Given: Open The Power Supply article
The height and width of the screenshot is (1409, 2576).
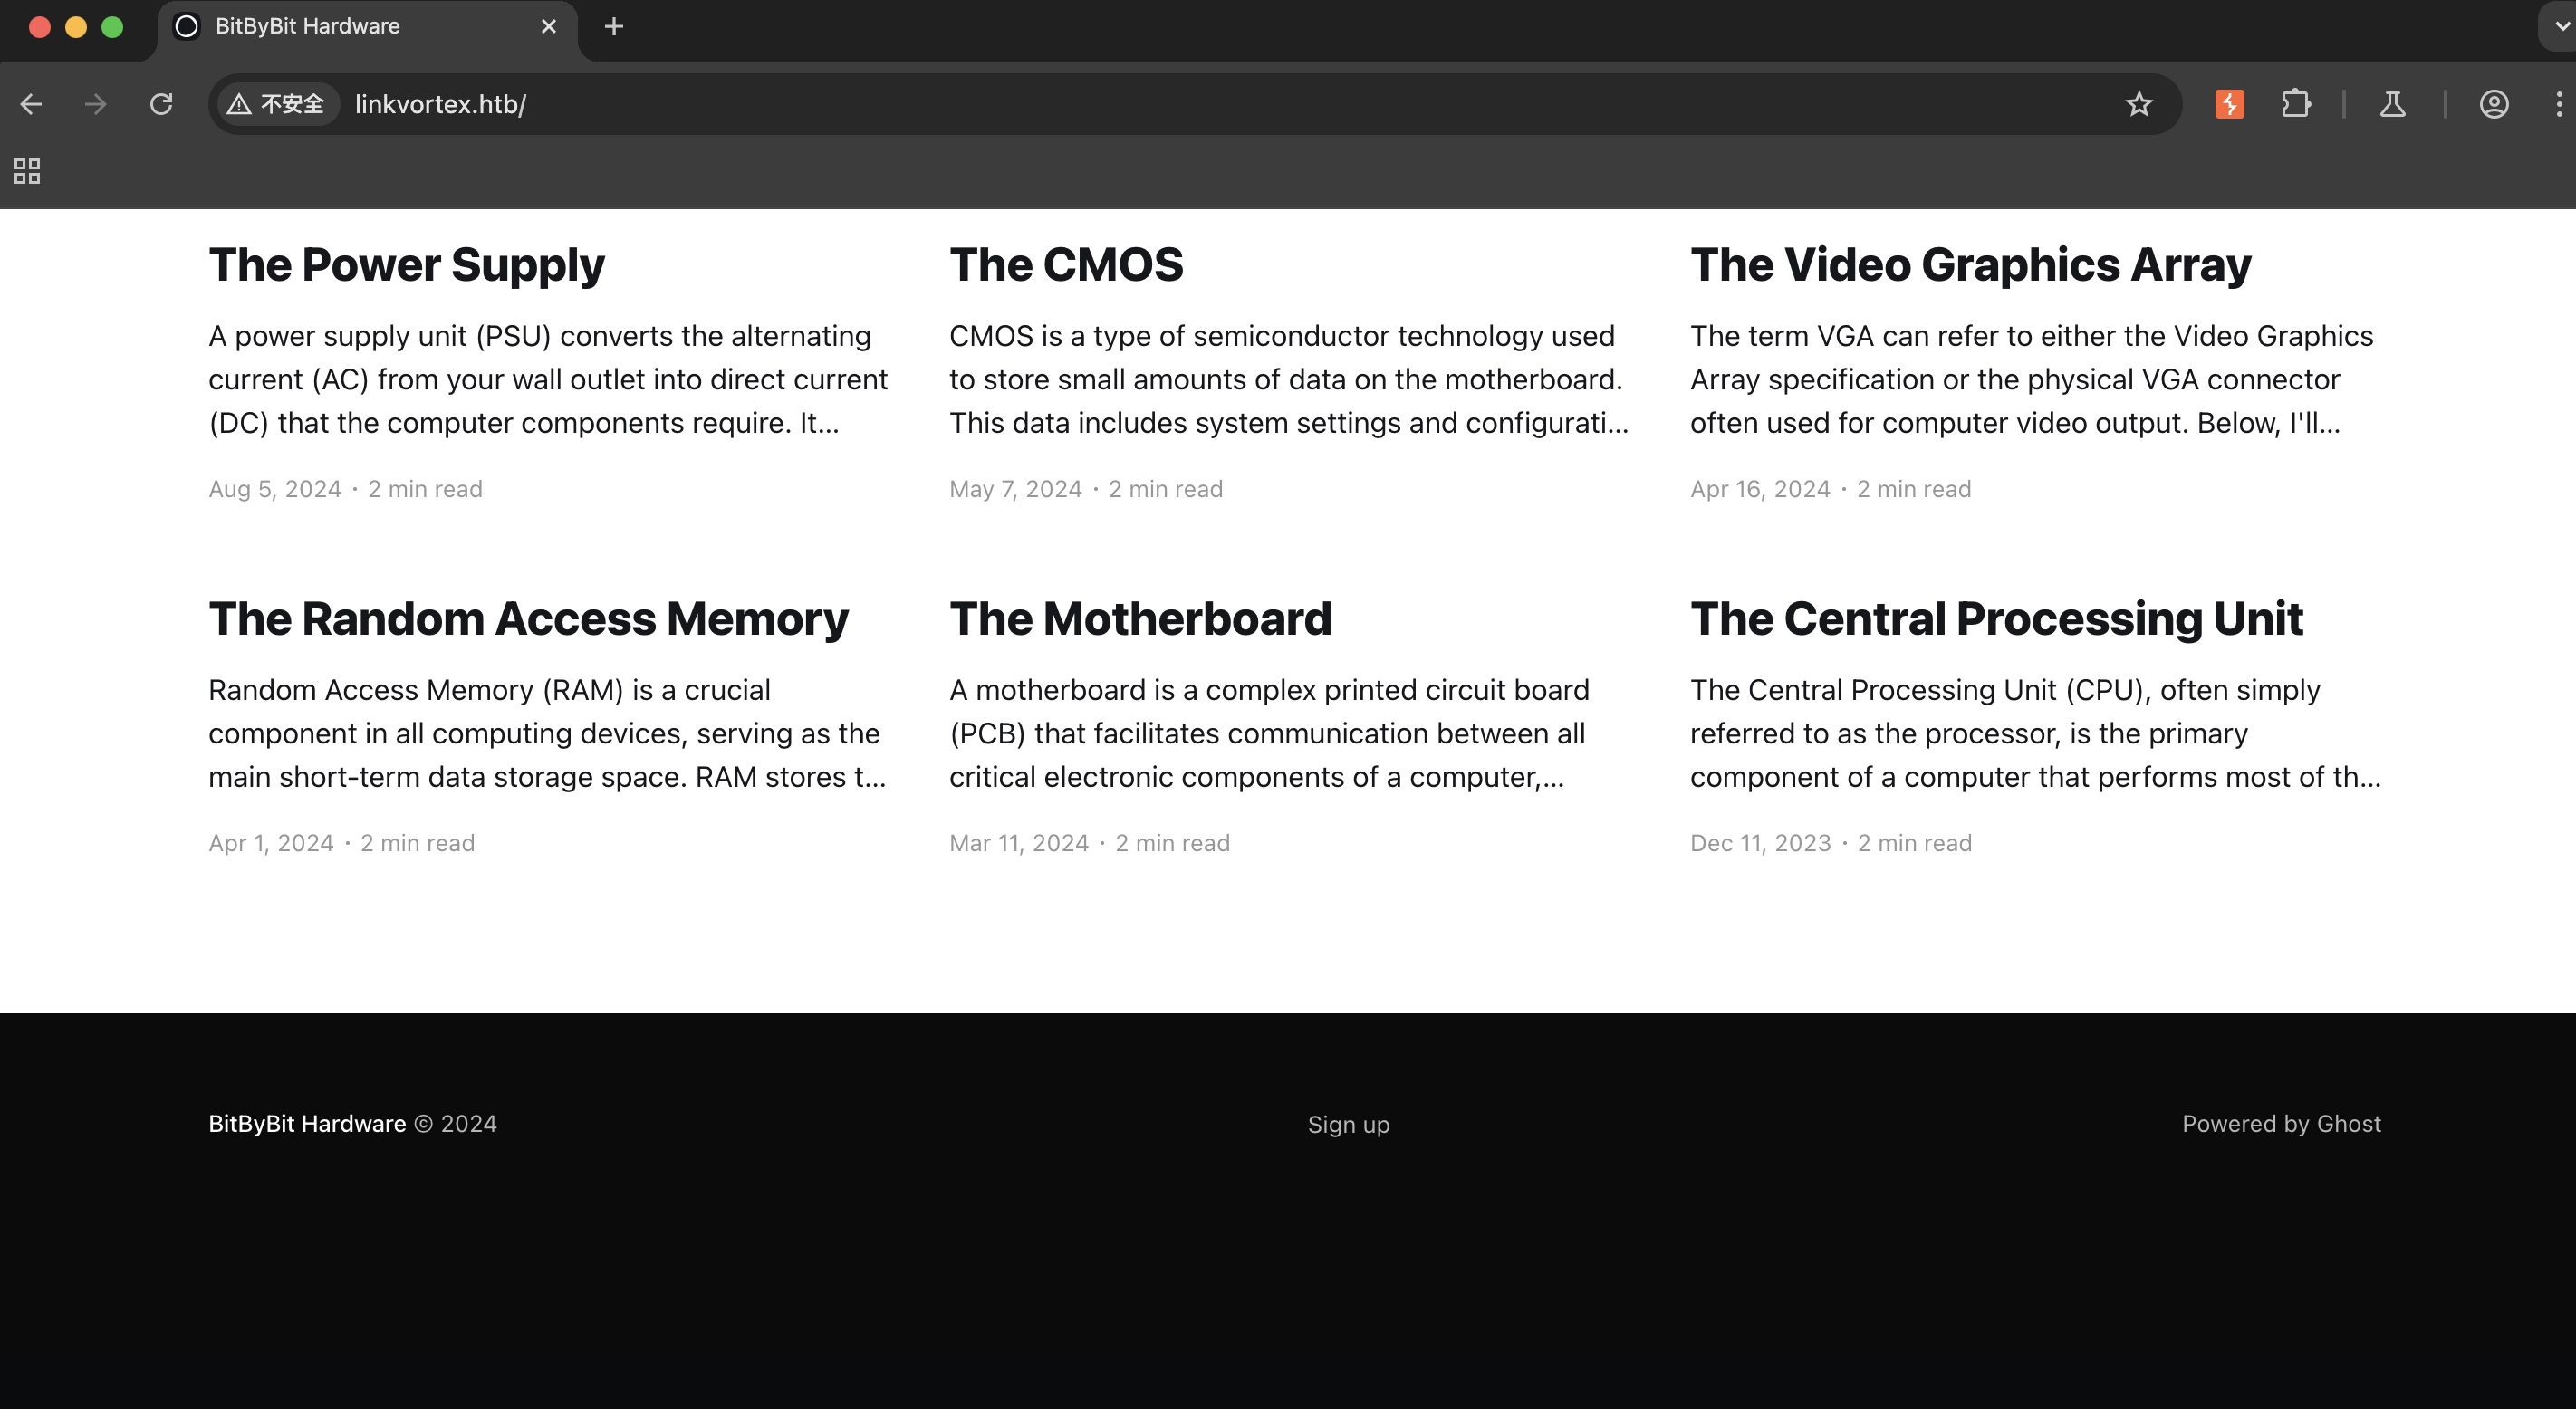Looking at the screenshot, I should 406,265.
